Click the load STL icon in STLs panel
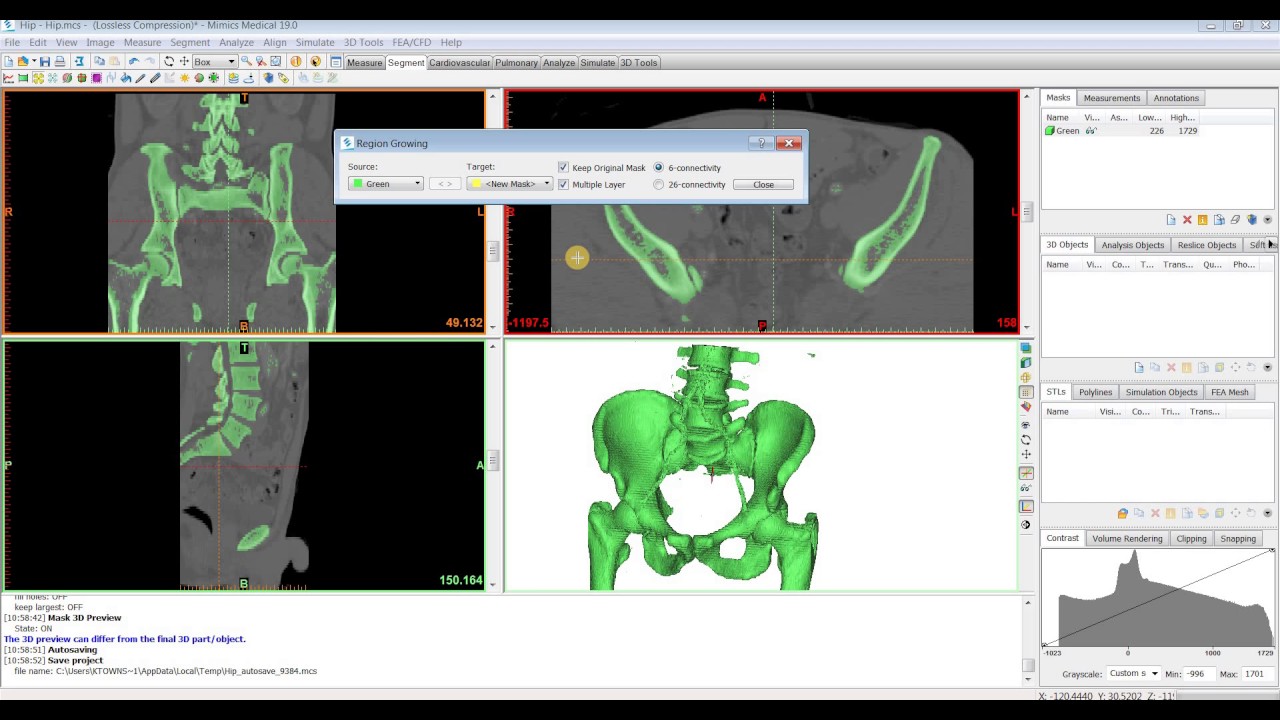Viewport: 1280px width, 720px height. (1123, 513)
